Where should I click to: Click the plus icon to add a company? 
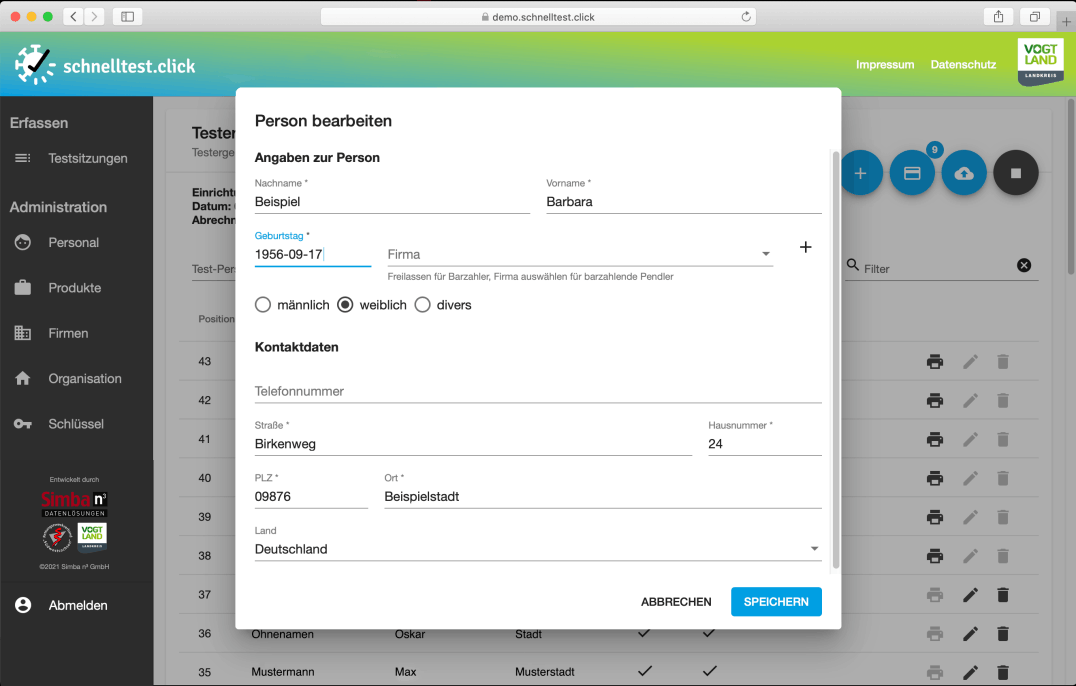tap(805, 247)
